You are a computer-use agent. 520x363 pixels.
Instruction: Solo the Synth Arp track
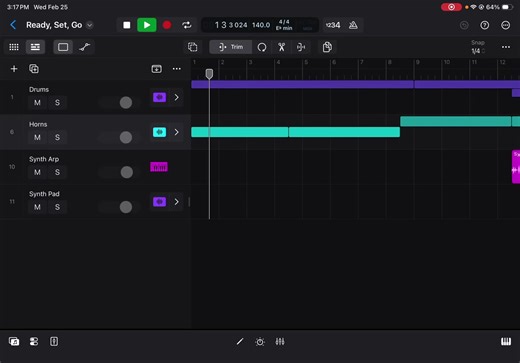(57, 172)
